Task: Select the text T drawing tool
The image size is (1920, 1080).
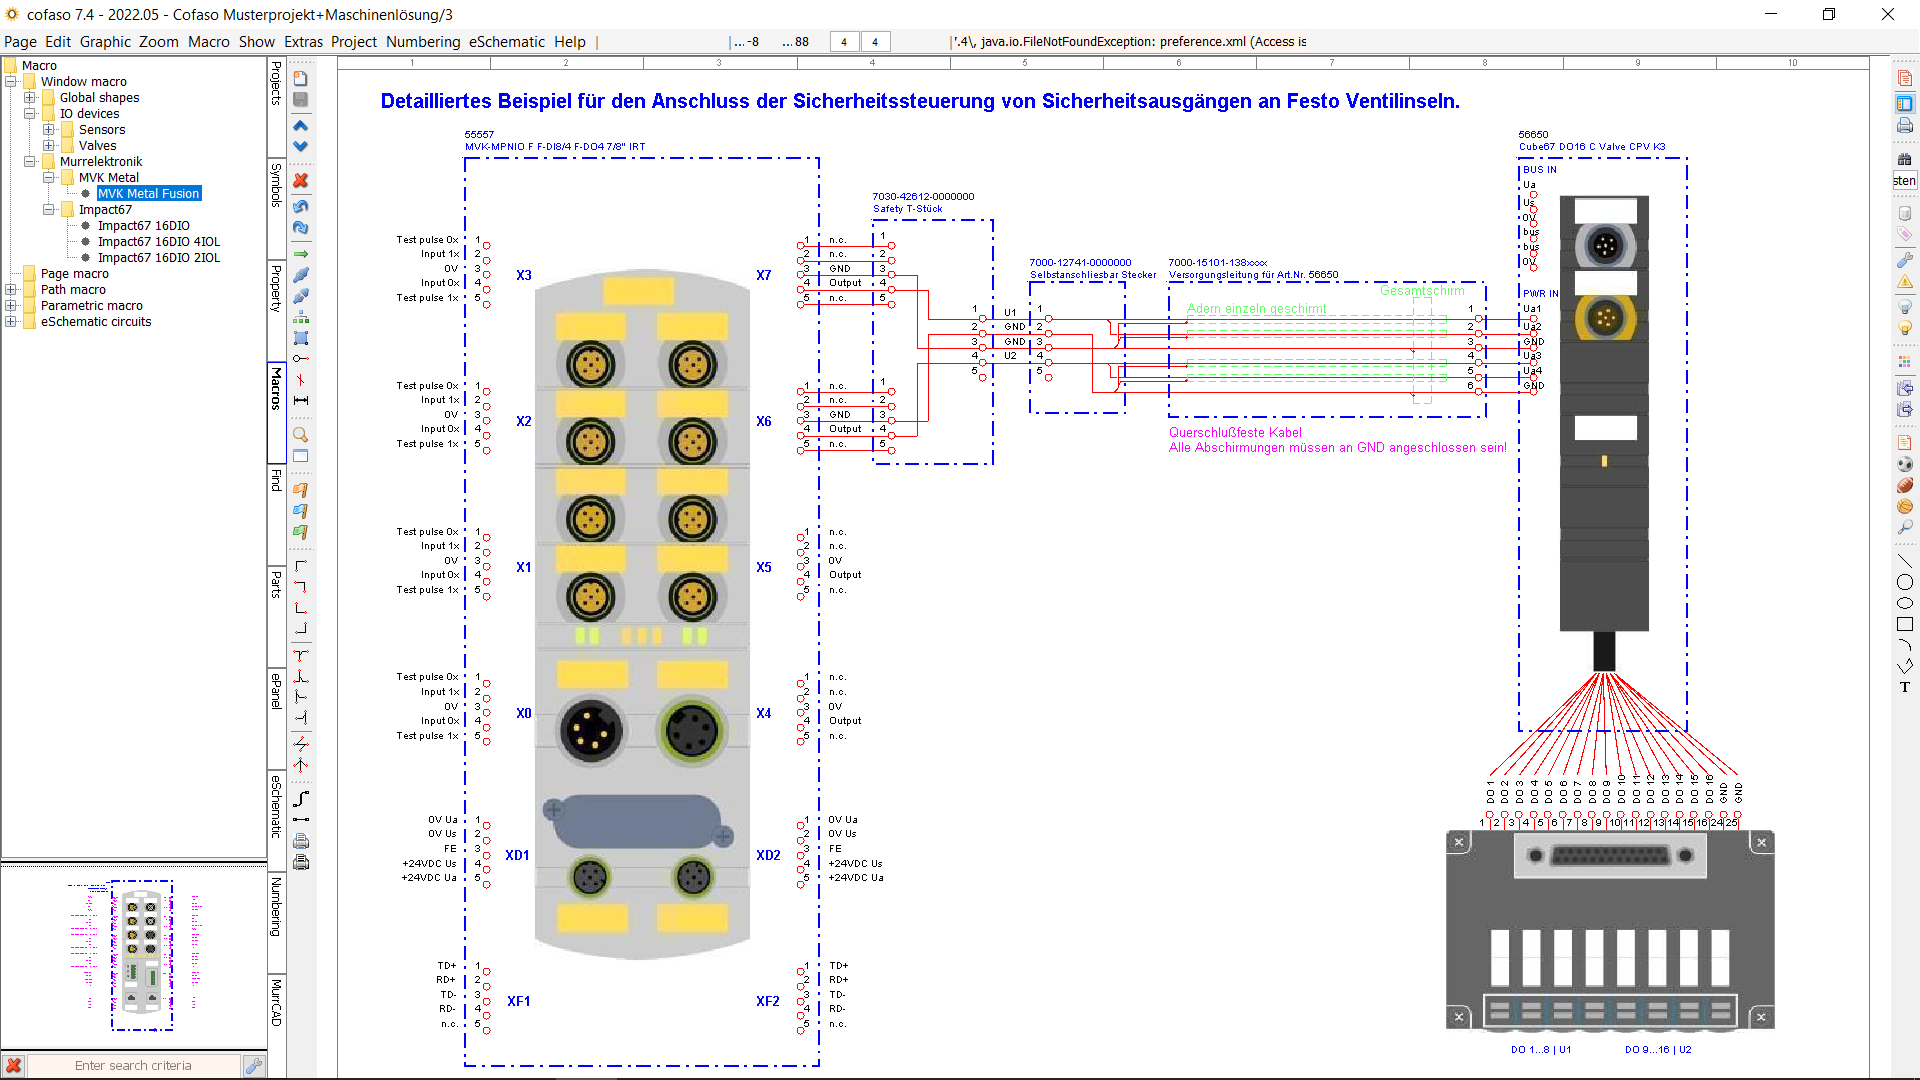Action: (x=1905, y=687)
